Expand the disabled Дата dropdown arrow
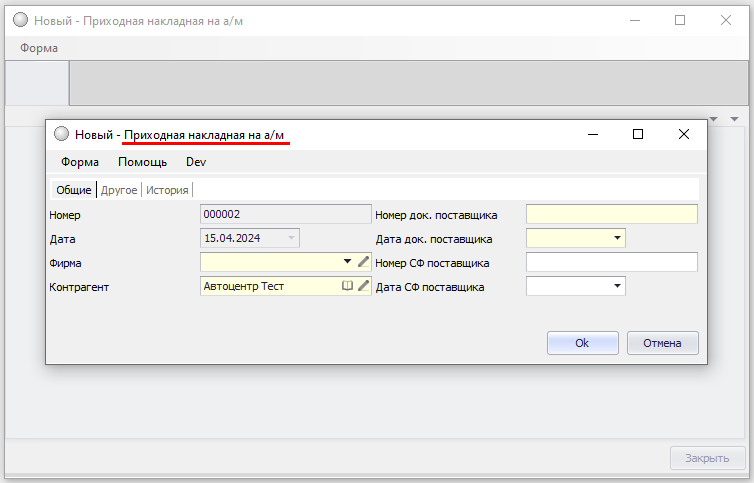 pyautogui.click(x=291, y=238)
